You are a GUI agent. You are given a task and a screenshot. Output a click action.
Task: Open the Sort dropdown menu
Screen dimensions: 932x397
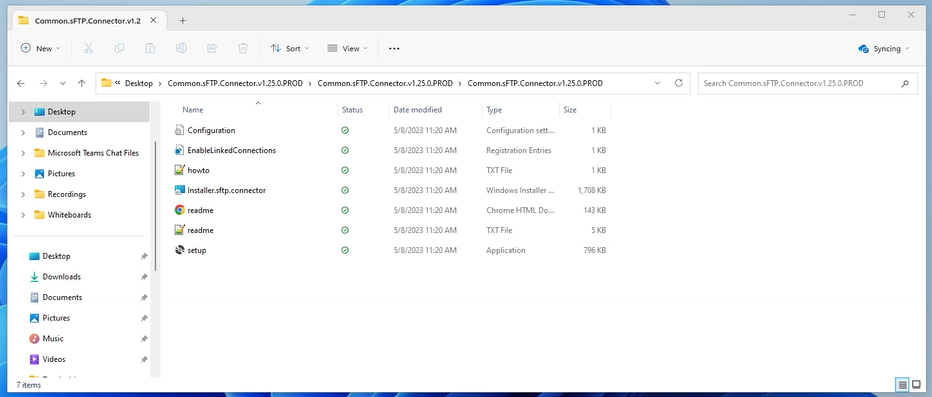click(x=289, y=49)
